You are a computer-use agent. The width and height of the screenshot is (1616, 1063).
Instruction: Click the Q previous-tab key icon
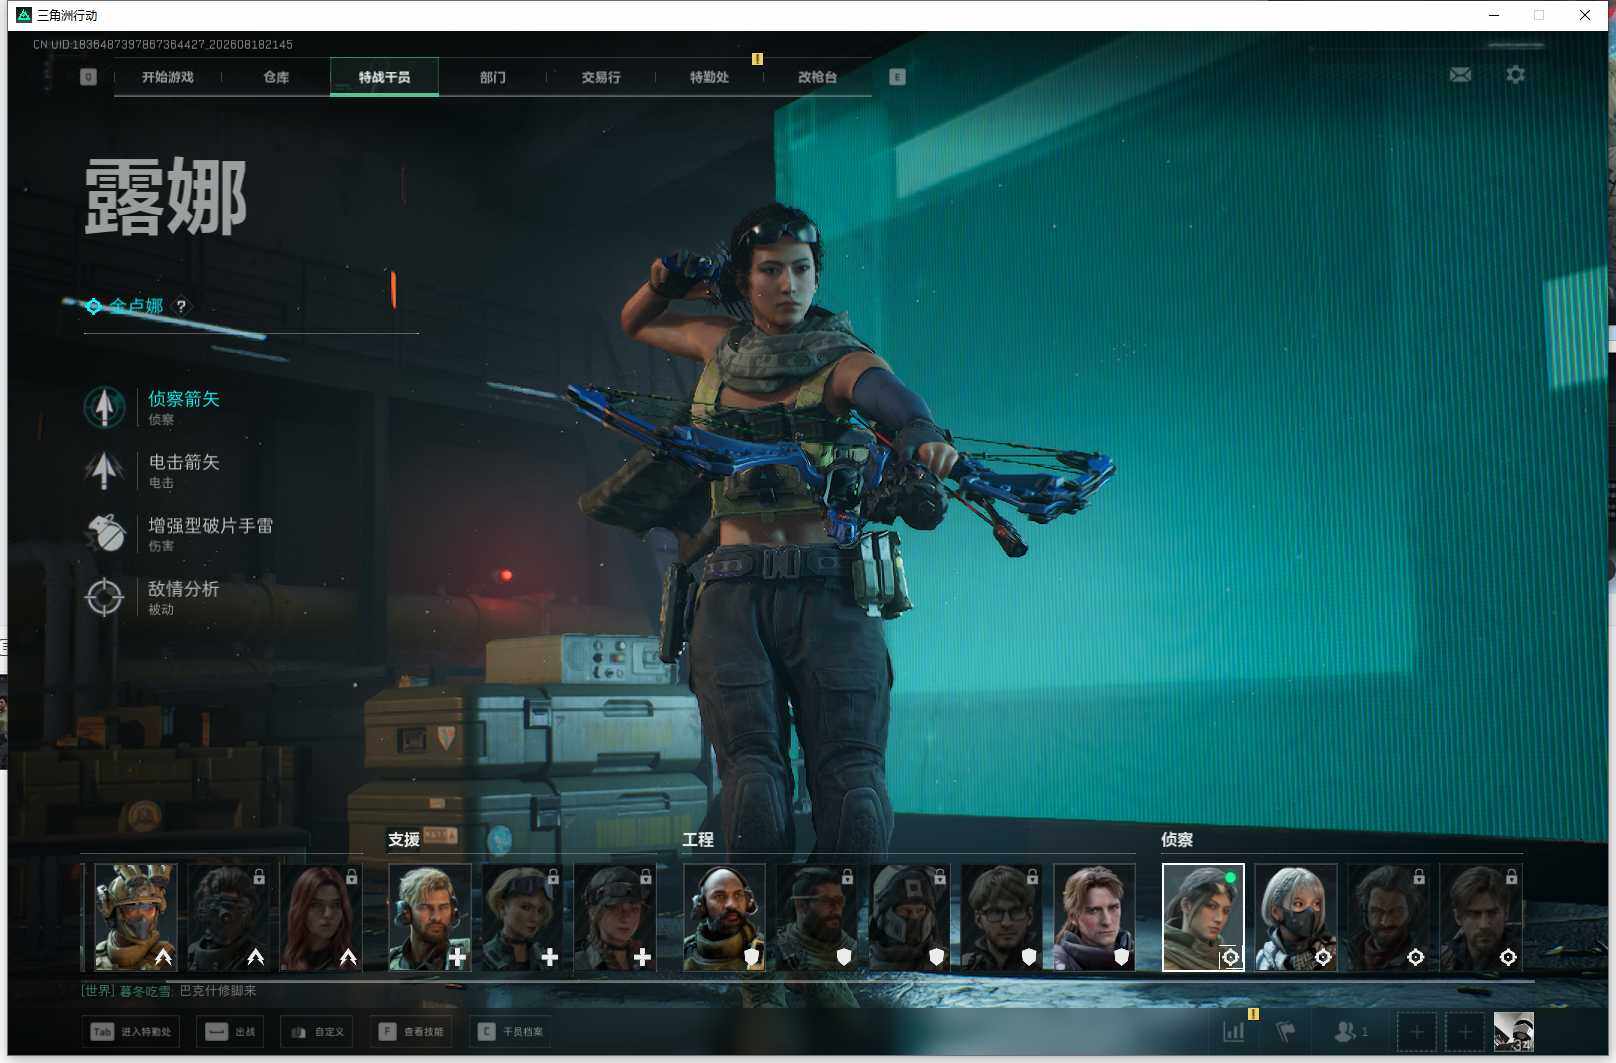pyautogui.click(x=88, y=77)
